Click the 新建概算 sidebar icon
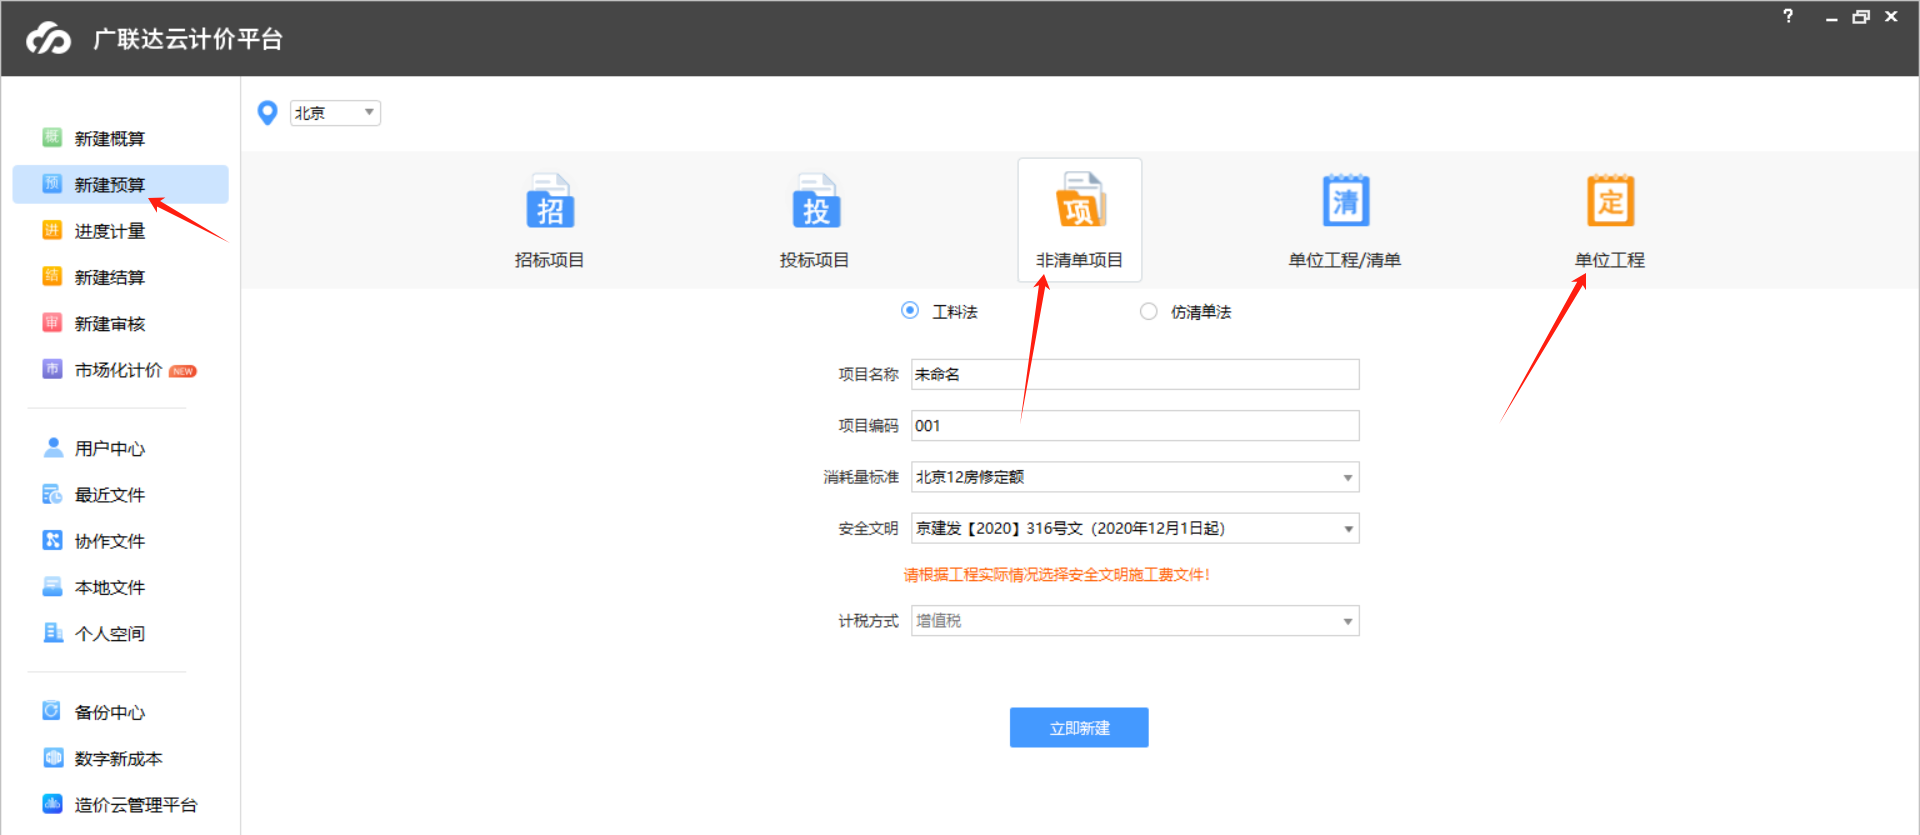Viewport: 1920px width, 835px height. click(x=52, y=138)
